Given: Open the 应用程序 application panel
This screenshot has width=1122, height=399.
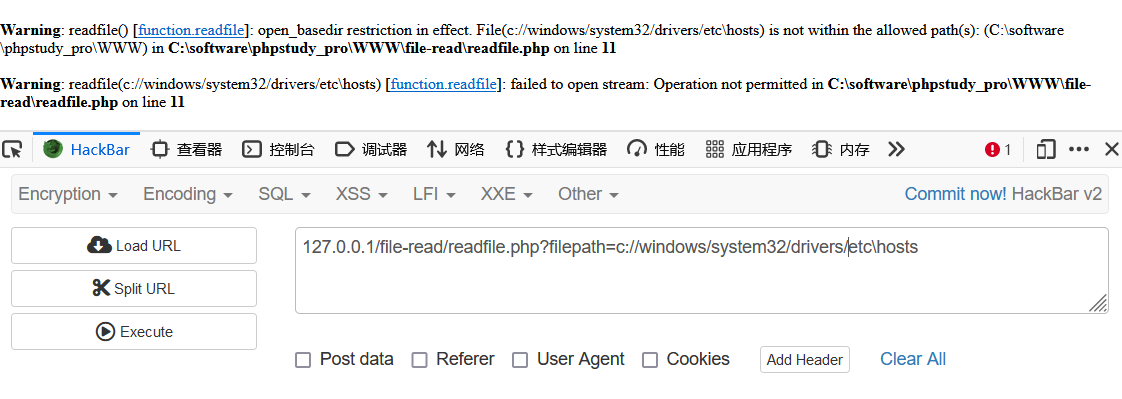Looking at the screenshot, I should tap(748, 149).
